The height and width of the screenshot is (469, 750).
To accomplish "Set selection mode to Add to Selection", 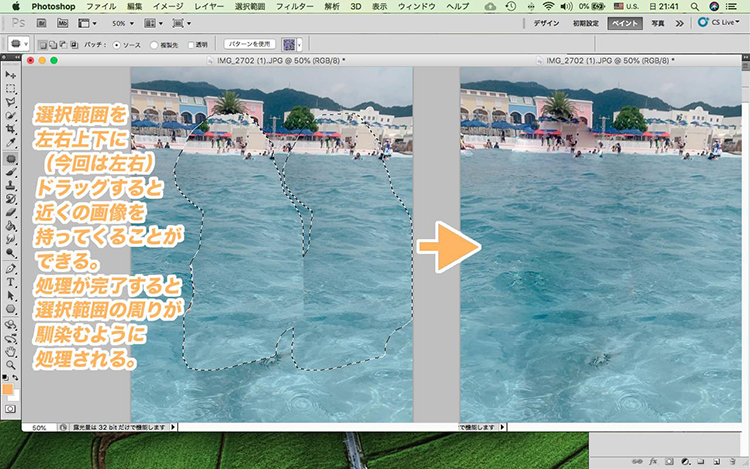I will [x=53, y=45].
